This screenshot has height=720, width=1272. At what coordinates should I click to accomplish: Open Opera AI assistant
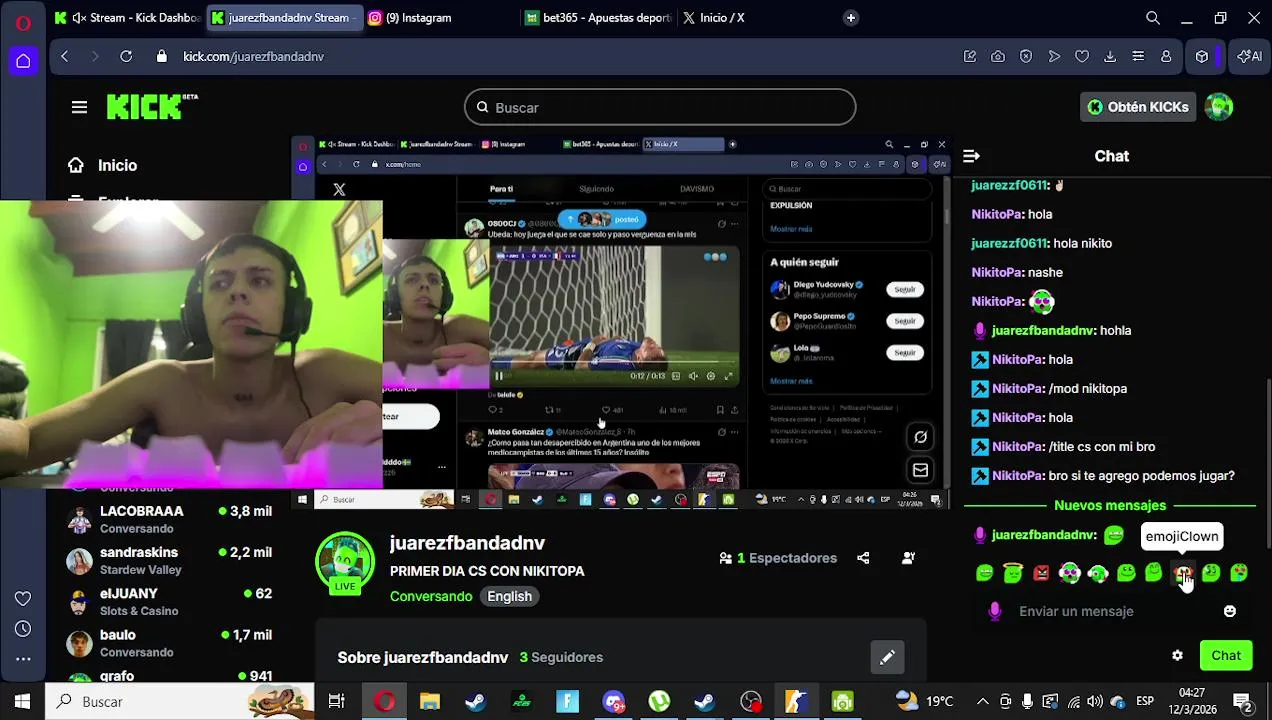point(1249,57)
